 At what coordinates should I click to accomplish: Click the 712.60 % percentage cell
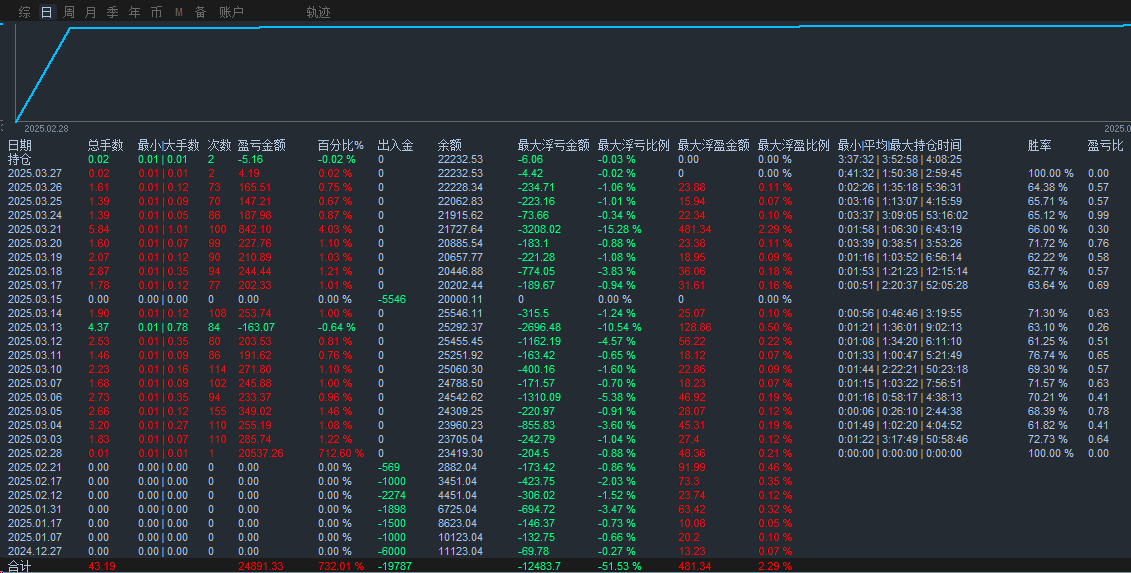340,453
